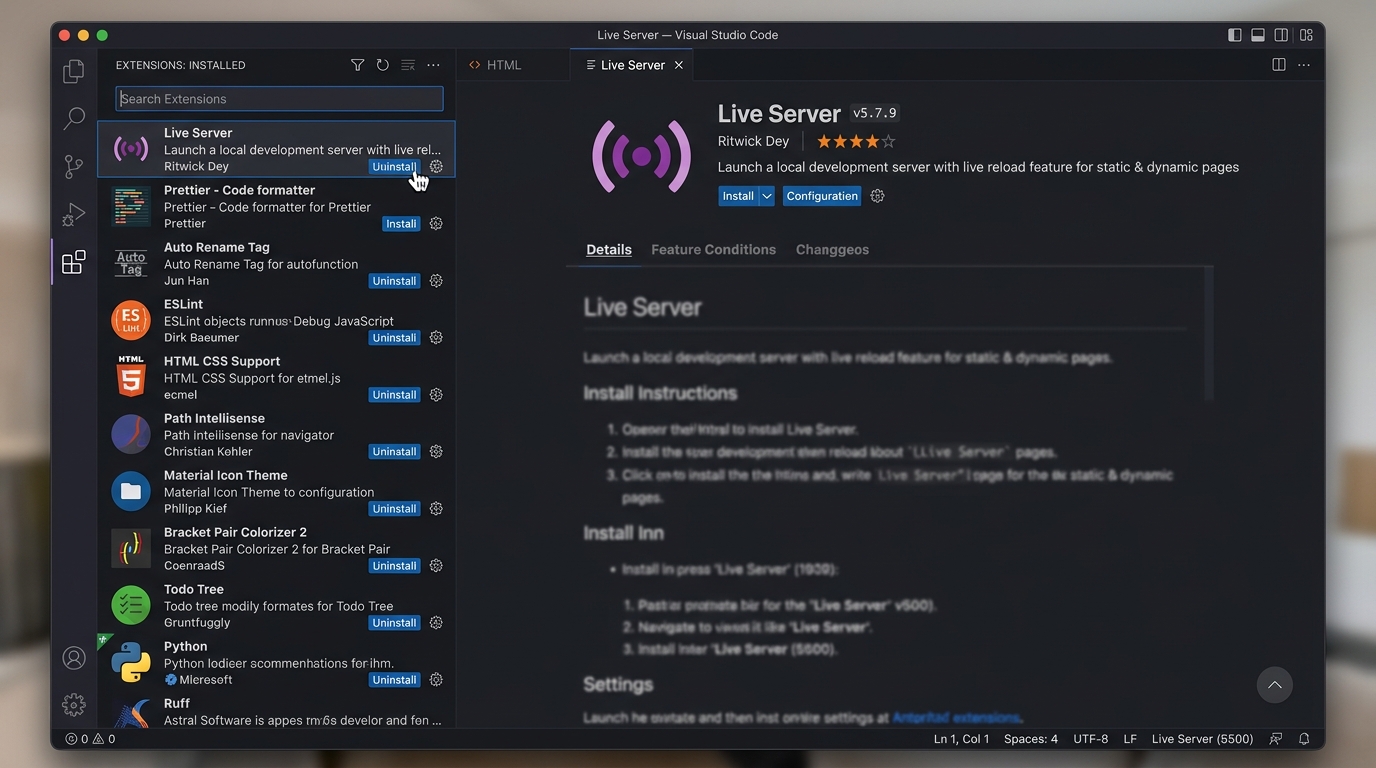
Task: Uninstall the Python extension
Action: pos(394,680)
